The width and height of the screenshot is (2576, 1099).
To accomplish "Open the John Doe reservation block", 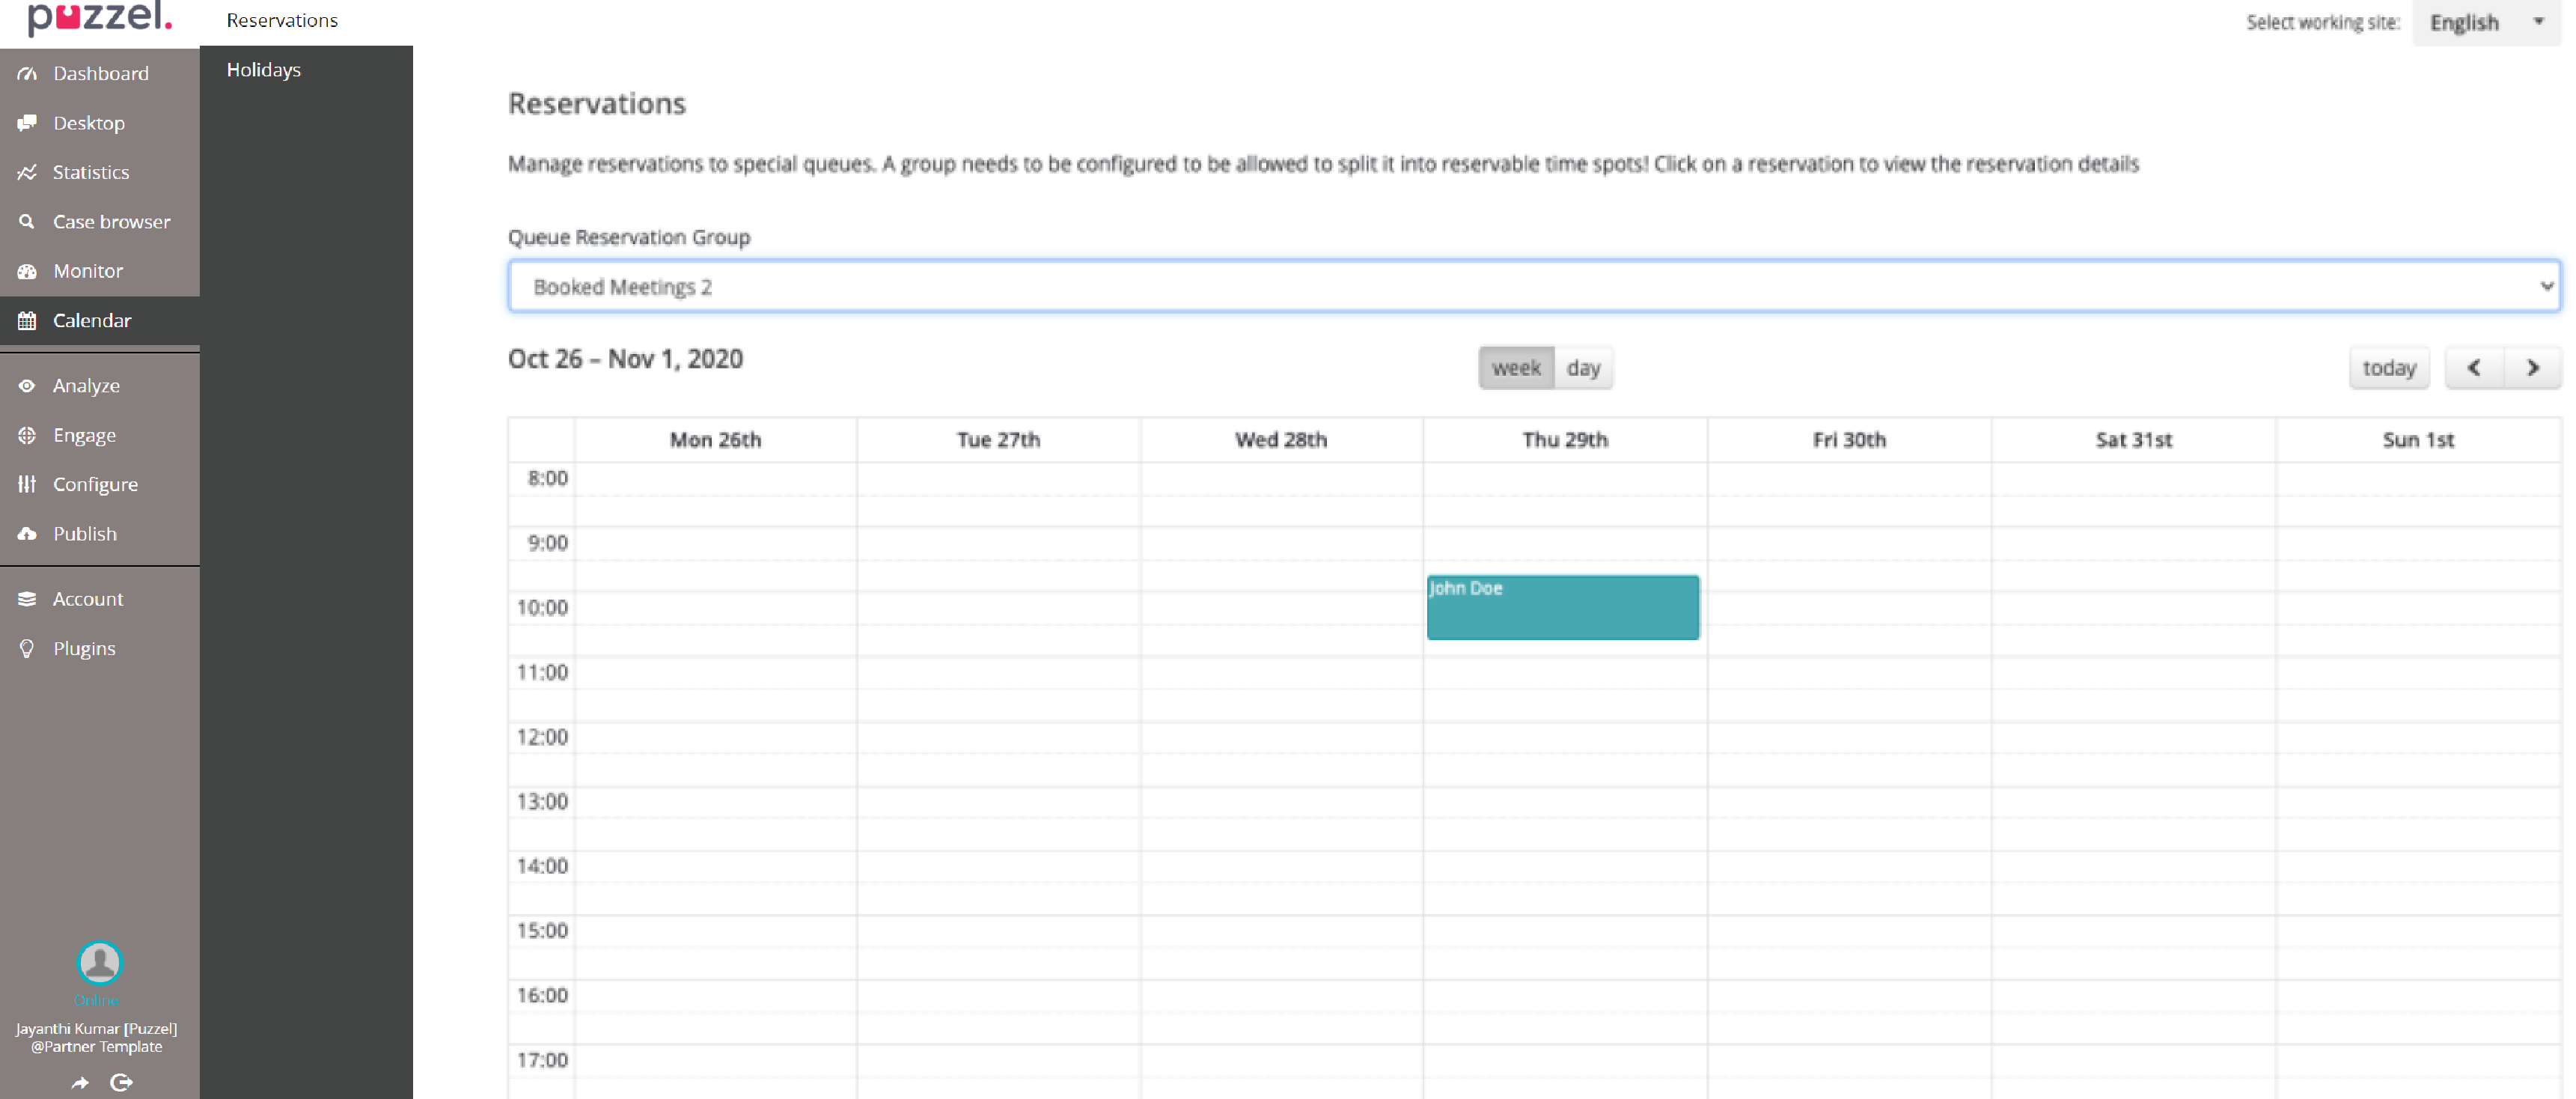I will tap(1562, 608).
